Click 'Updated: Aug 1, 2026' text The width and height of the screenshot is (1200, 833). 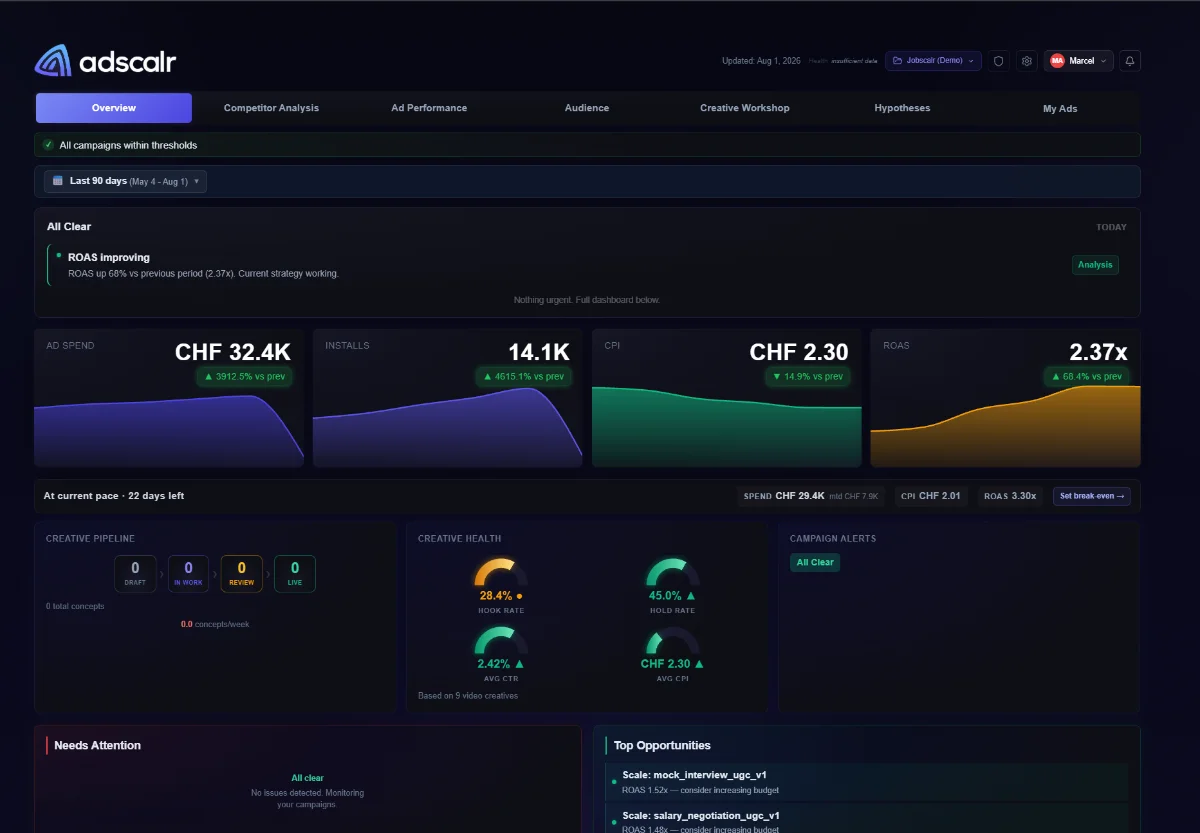tap(762, 61)
